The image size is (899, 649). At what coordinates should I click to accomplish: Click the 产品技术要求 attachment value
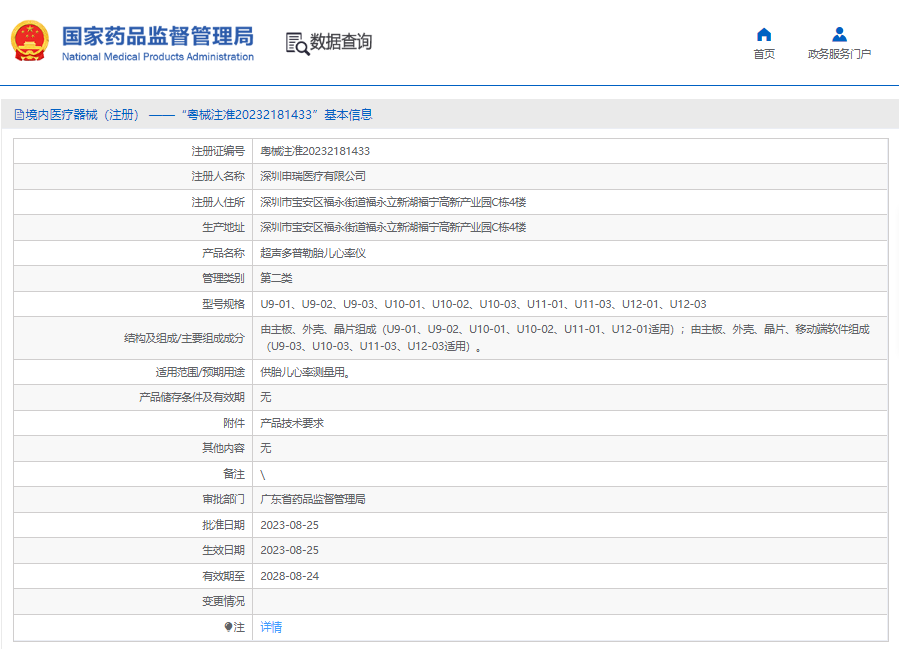[x=292, y=423]
